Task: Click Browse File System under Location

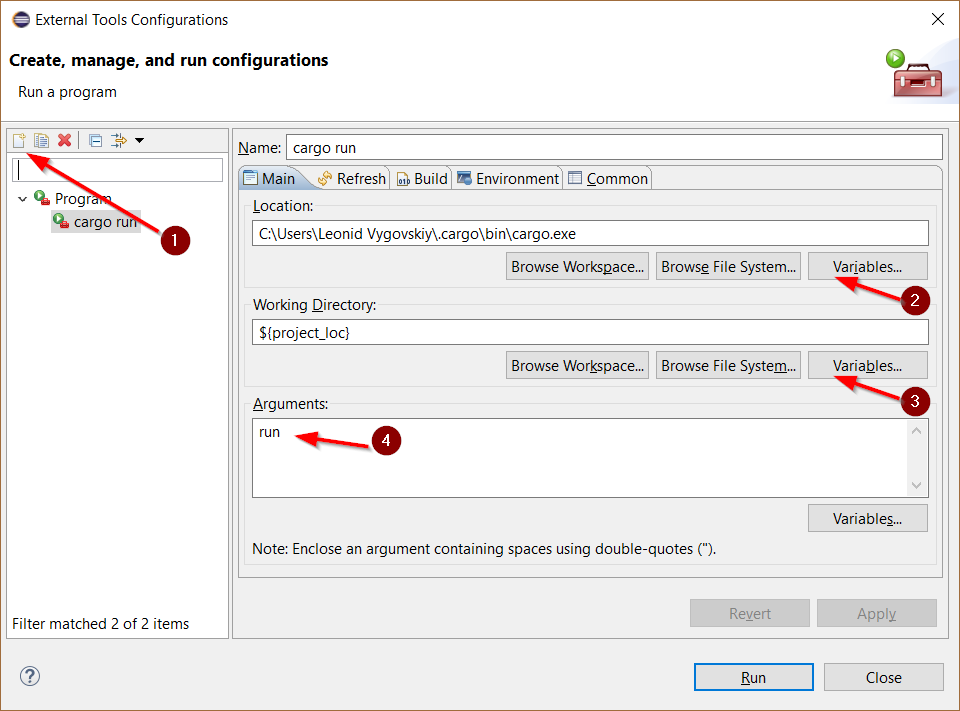Action: point(728,265)
